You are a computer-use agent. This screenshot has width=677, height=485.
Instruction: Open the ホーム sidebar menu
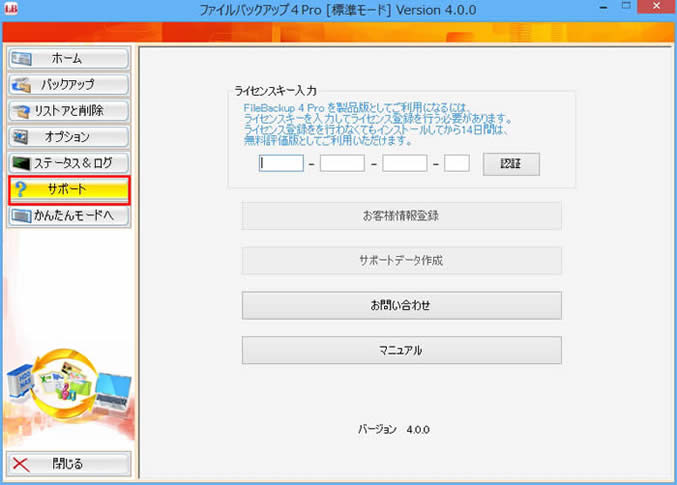coord(68,59)
